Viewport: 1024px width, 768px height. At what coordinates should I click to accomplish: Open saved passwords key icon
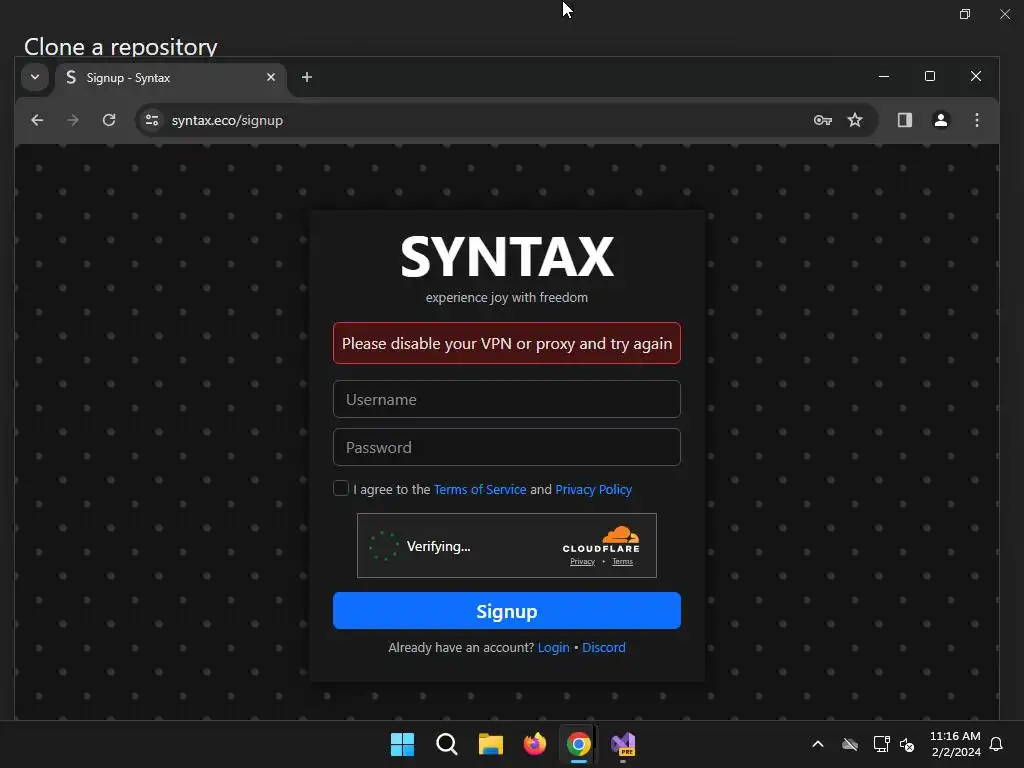pyautogui.click(x=822, y=120)
